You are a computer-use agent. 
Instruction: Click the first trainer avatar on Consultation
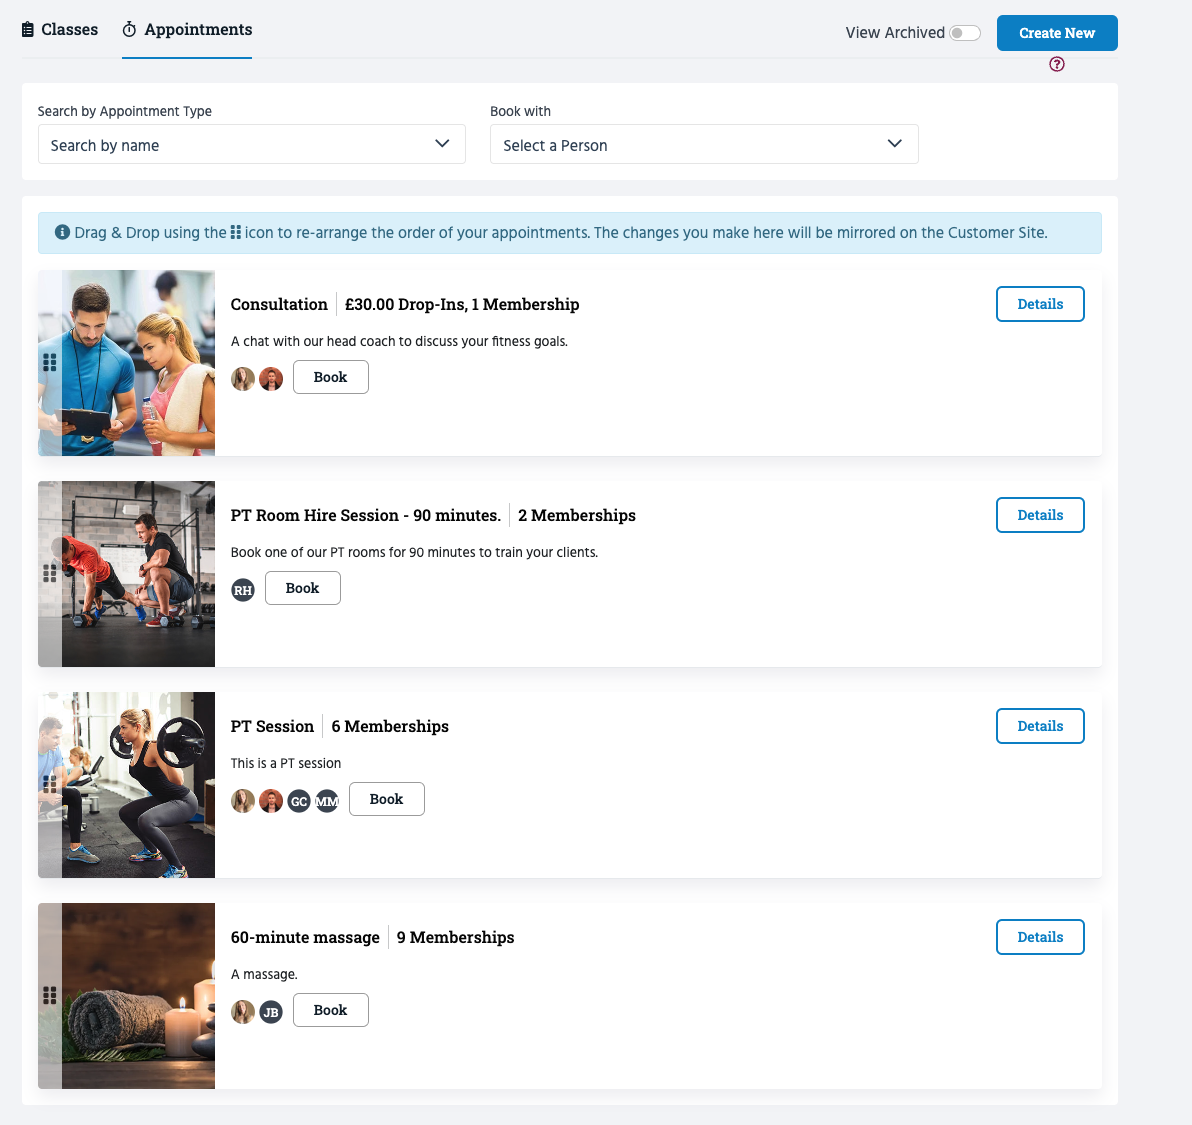tap(242, 378)
